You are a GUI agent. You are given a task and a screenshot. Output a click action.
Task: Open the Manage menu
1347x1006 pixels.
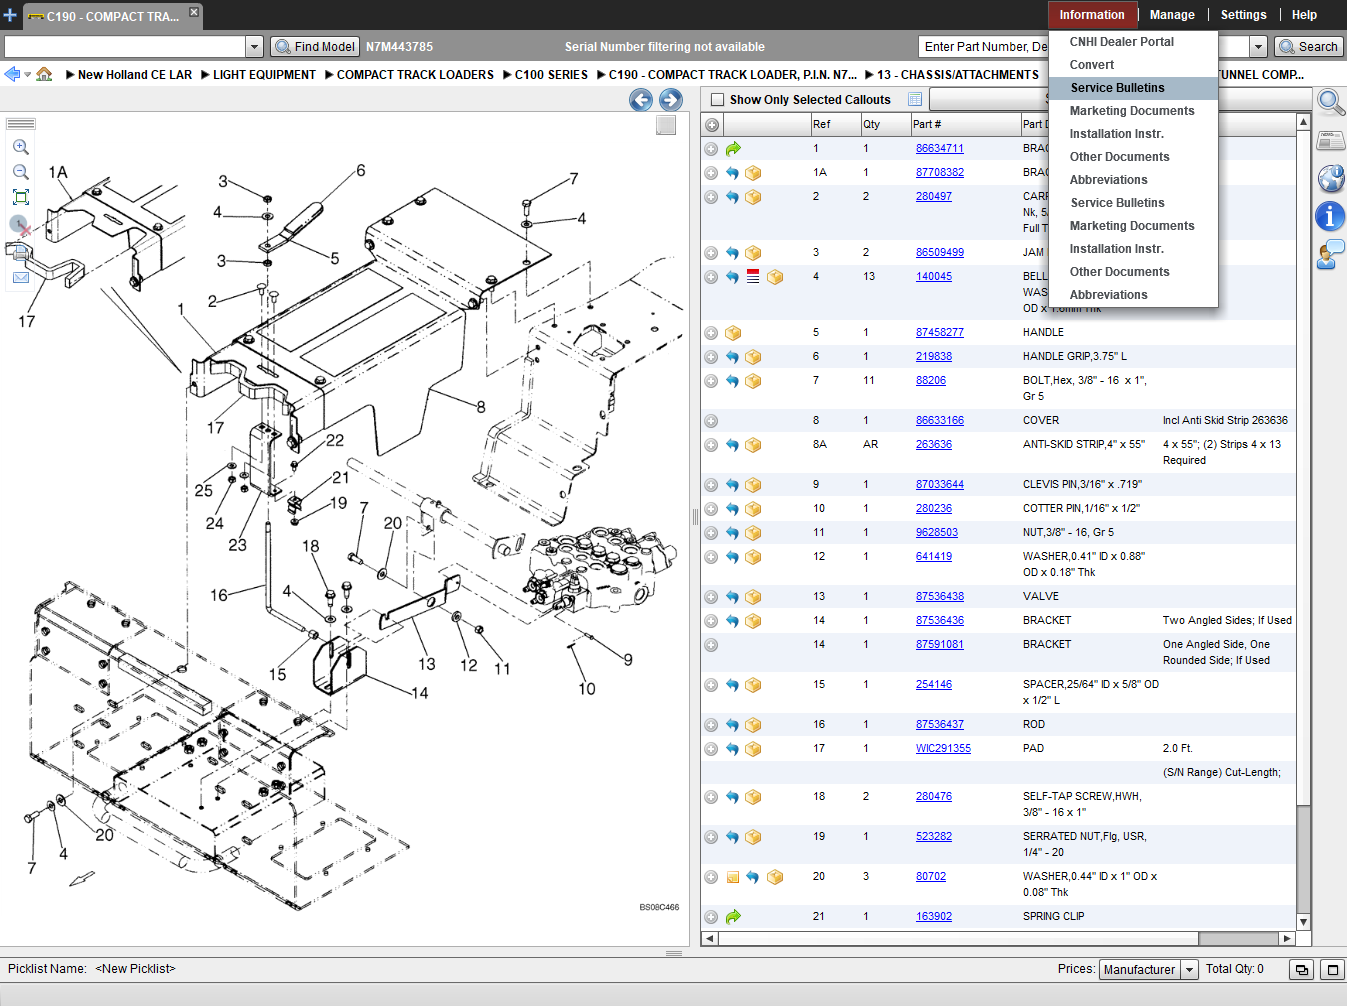tap(1172, 15)
